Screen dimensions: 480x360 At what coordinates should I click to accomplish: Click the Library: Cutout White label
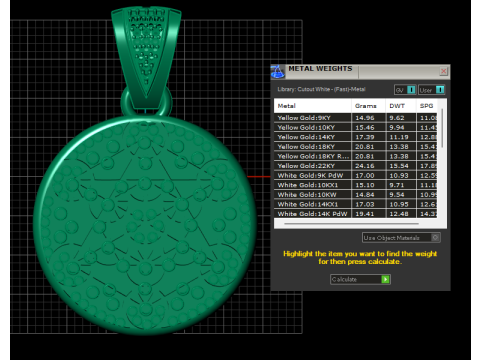(321, 89)
